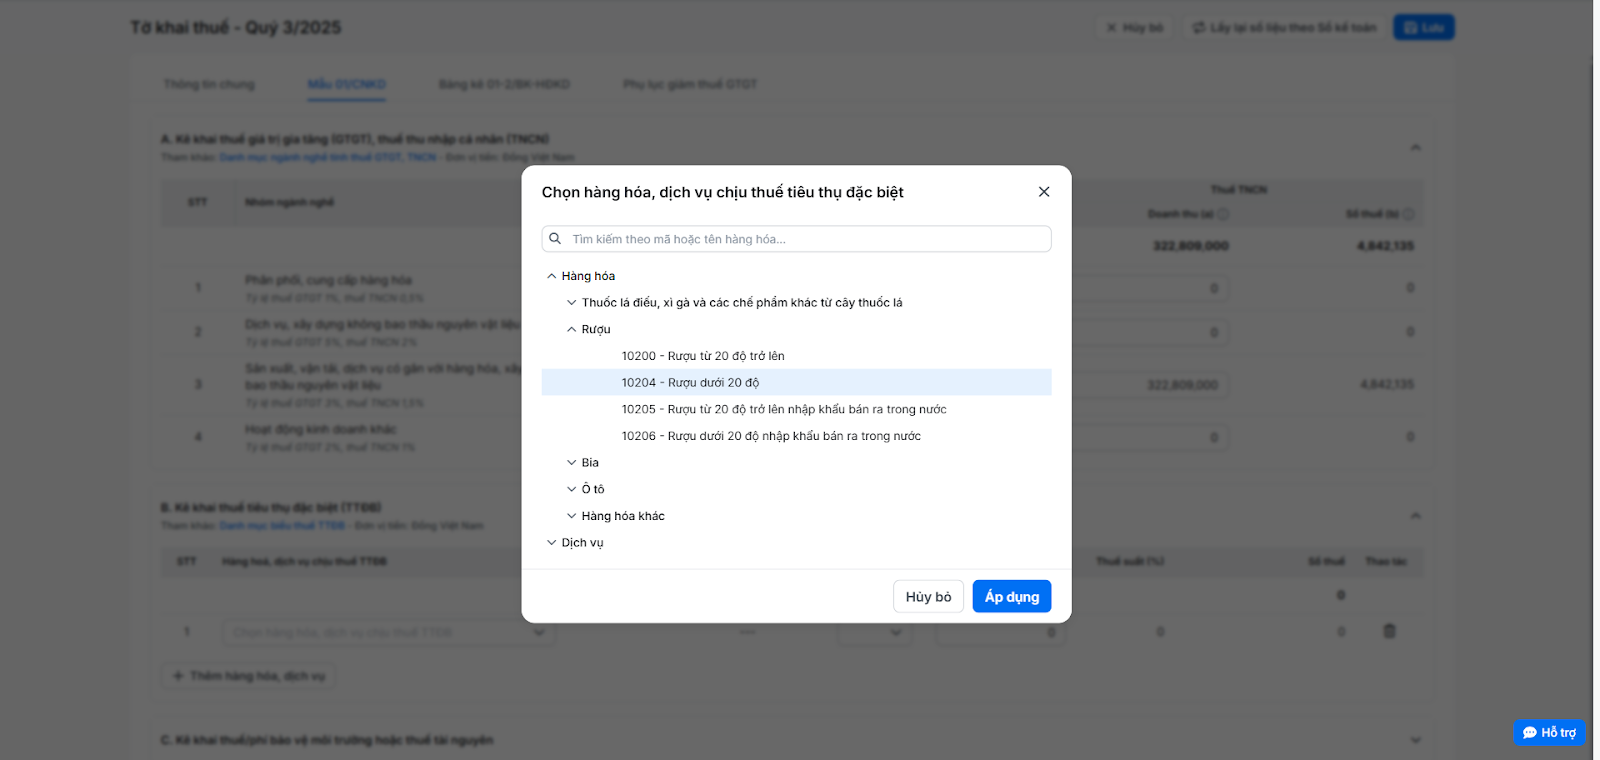Collapse section A with the chevron
1600x760 pixels.
coord(1415,148)
